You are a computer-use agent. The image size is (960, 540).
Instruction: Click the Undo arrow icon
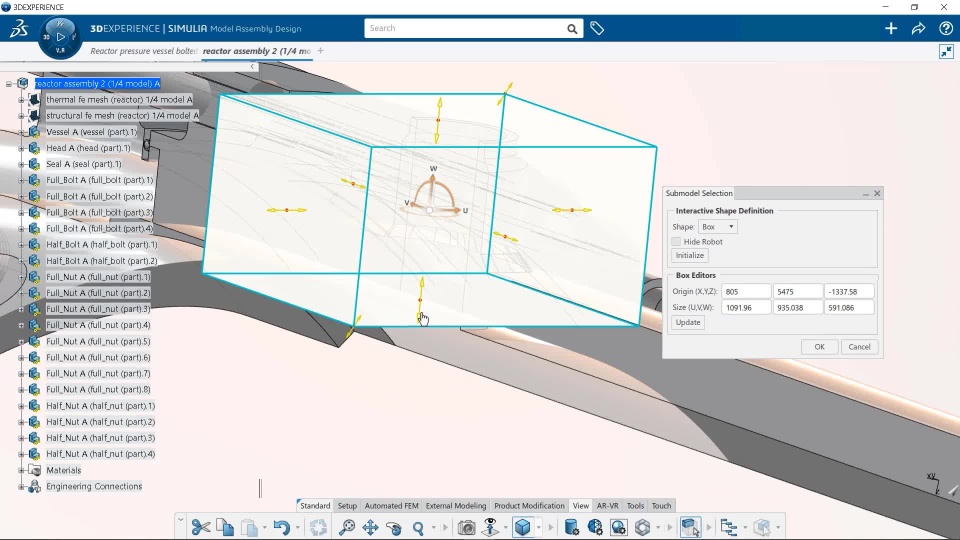pyautogui.click(x=282, y=527)
